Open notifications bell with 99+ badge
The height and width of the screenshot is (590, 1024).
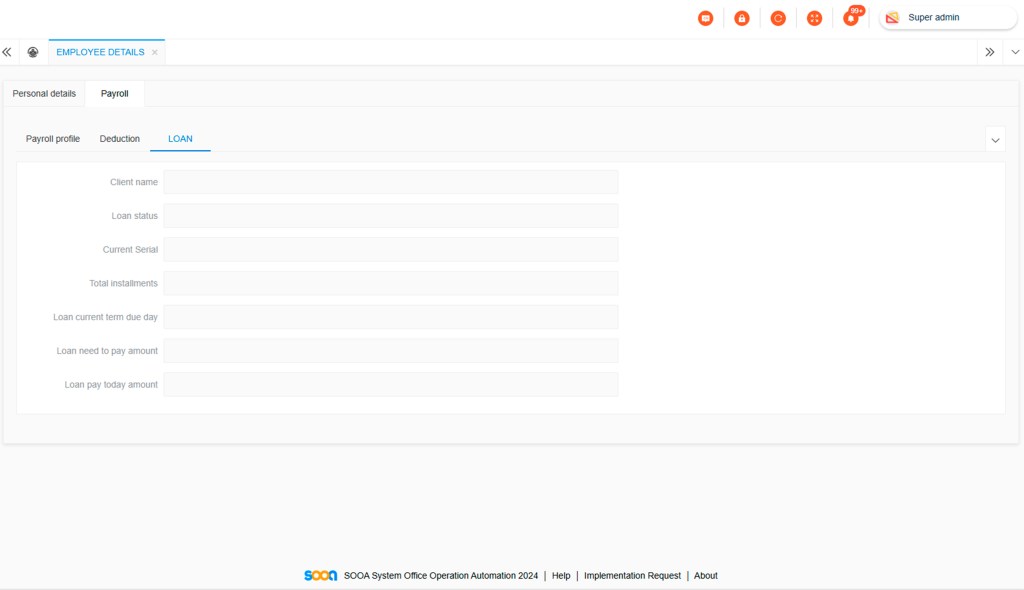(851, 18)
